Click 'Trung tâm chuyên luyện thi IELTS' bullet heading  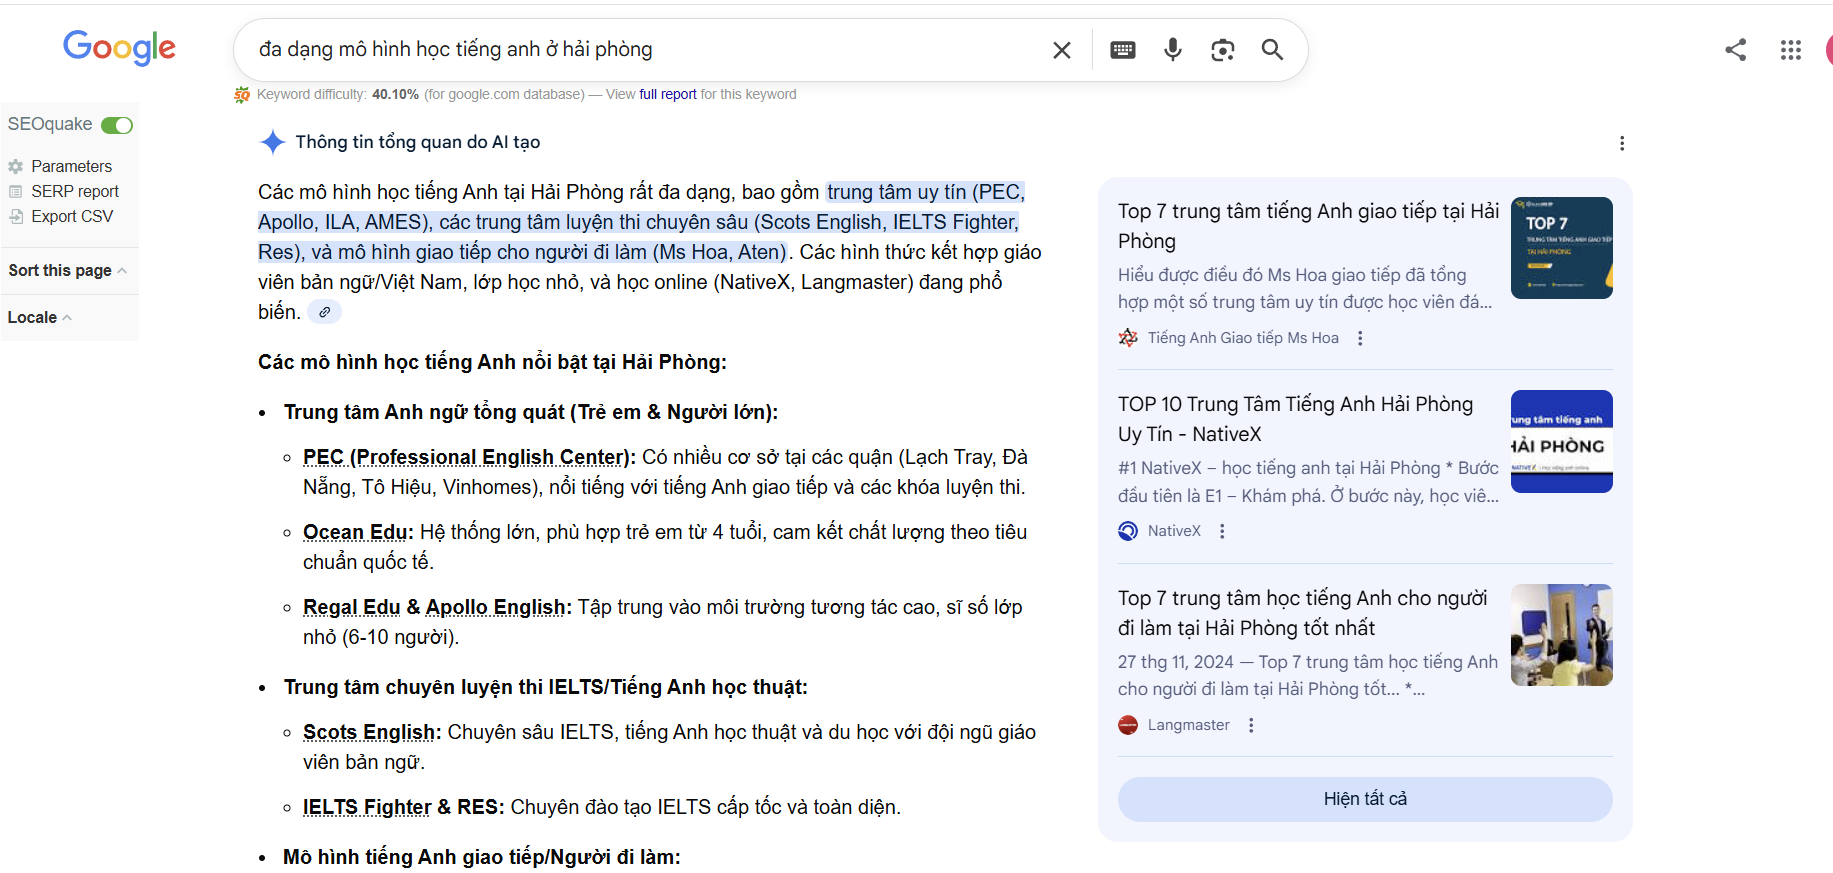tap(546, 687)
